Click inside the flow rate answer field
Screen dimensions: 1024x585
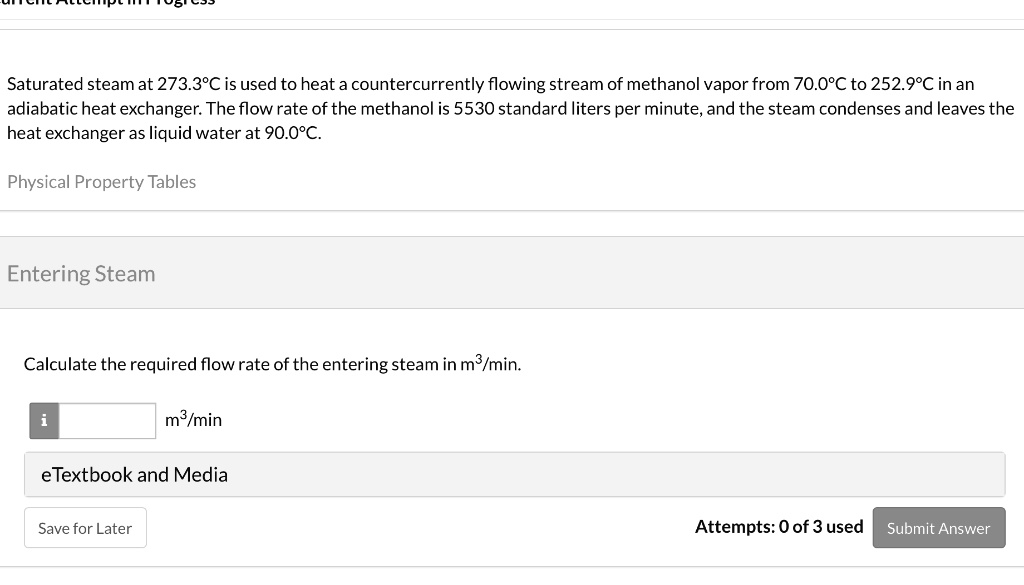pos(107,420)
